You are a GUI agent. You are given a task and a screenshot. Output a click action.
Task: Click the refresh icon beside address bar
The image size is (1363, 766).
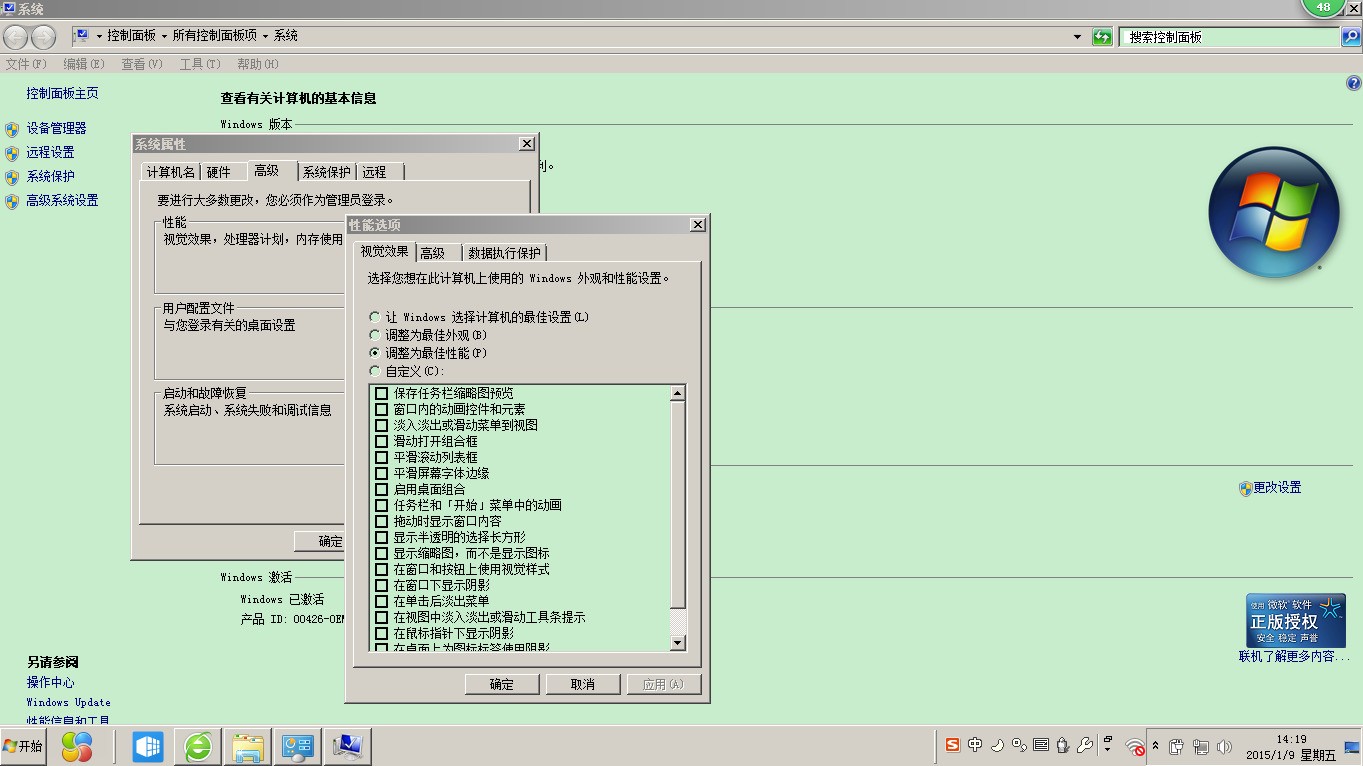tap(1102, 37)
